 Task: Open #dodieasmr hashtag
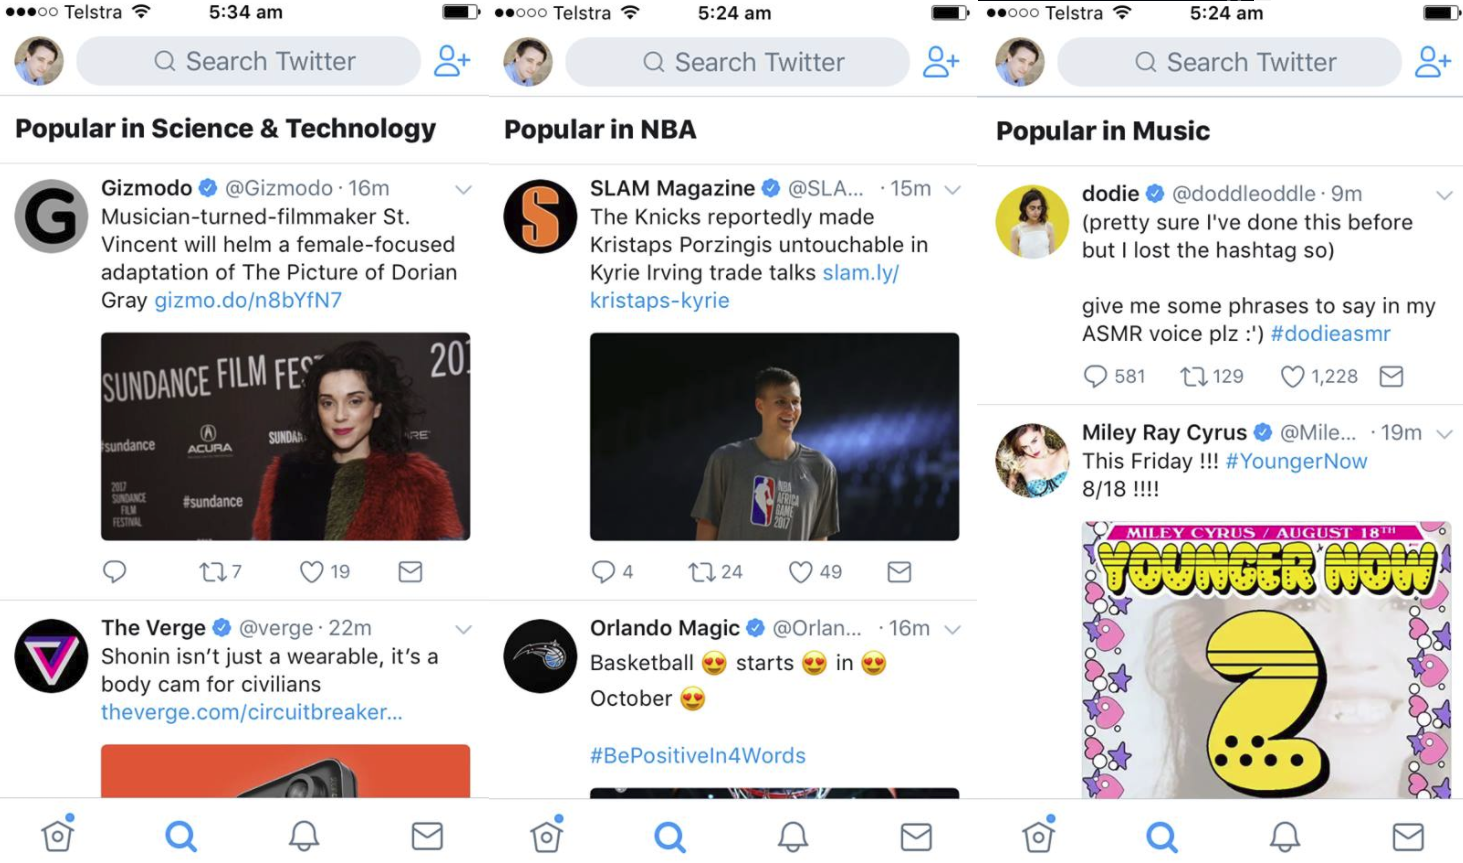click(1330, 333)
